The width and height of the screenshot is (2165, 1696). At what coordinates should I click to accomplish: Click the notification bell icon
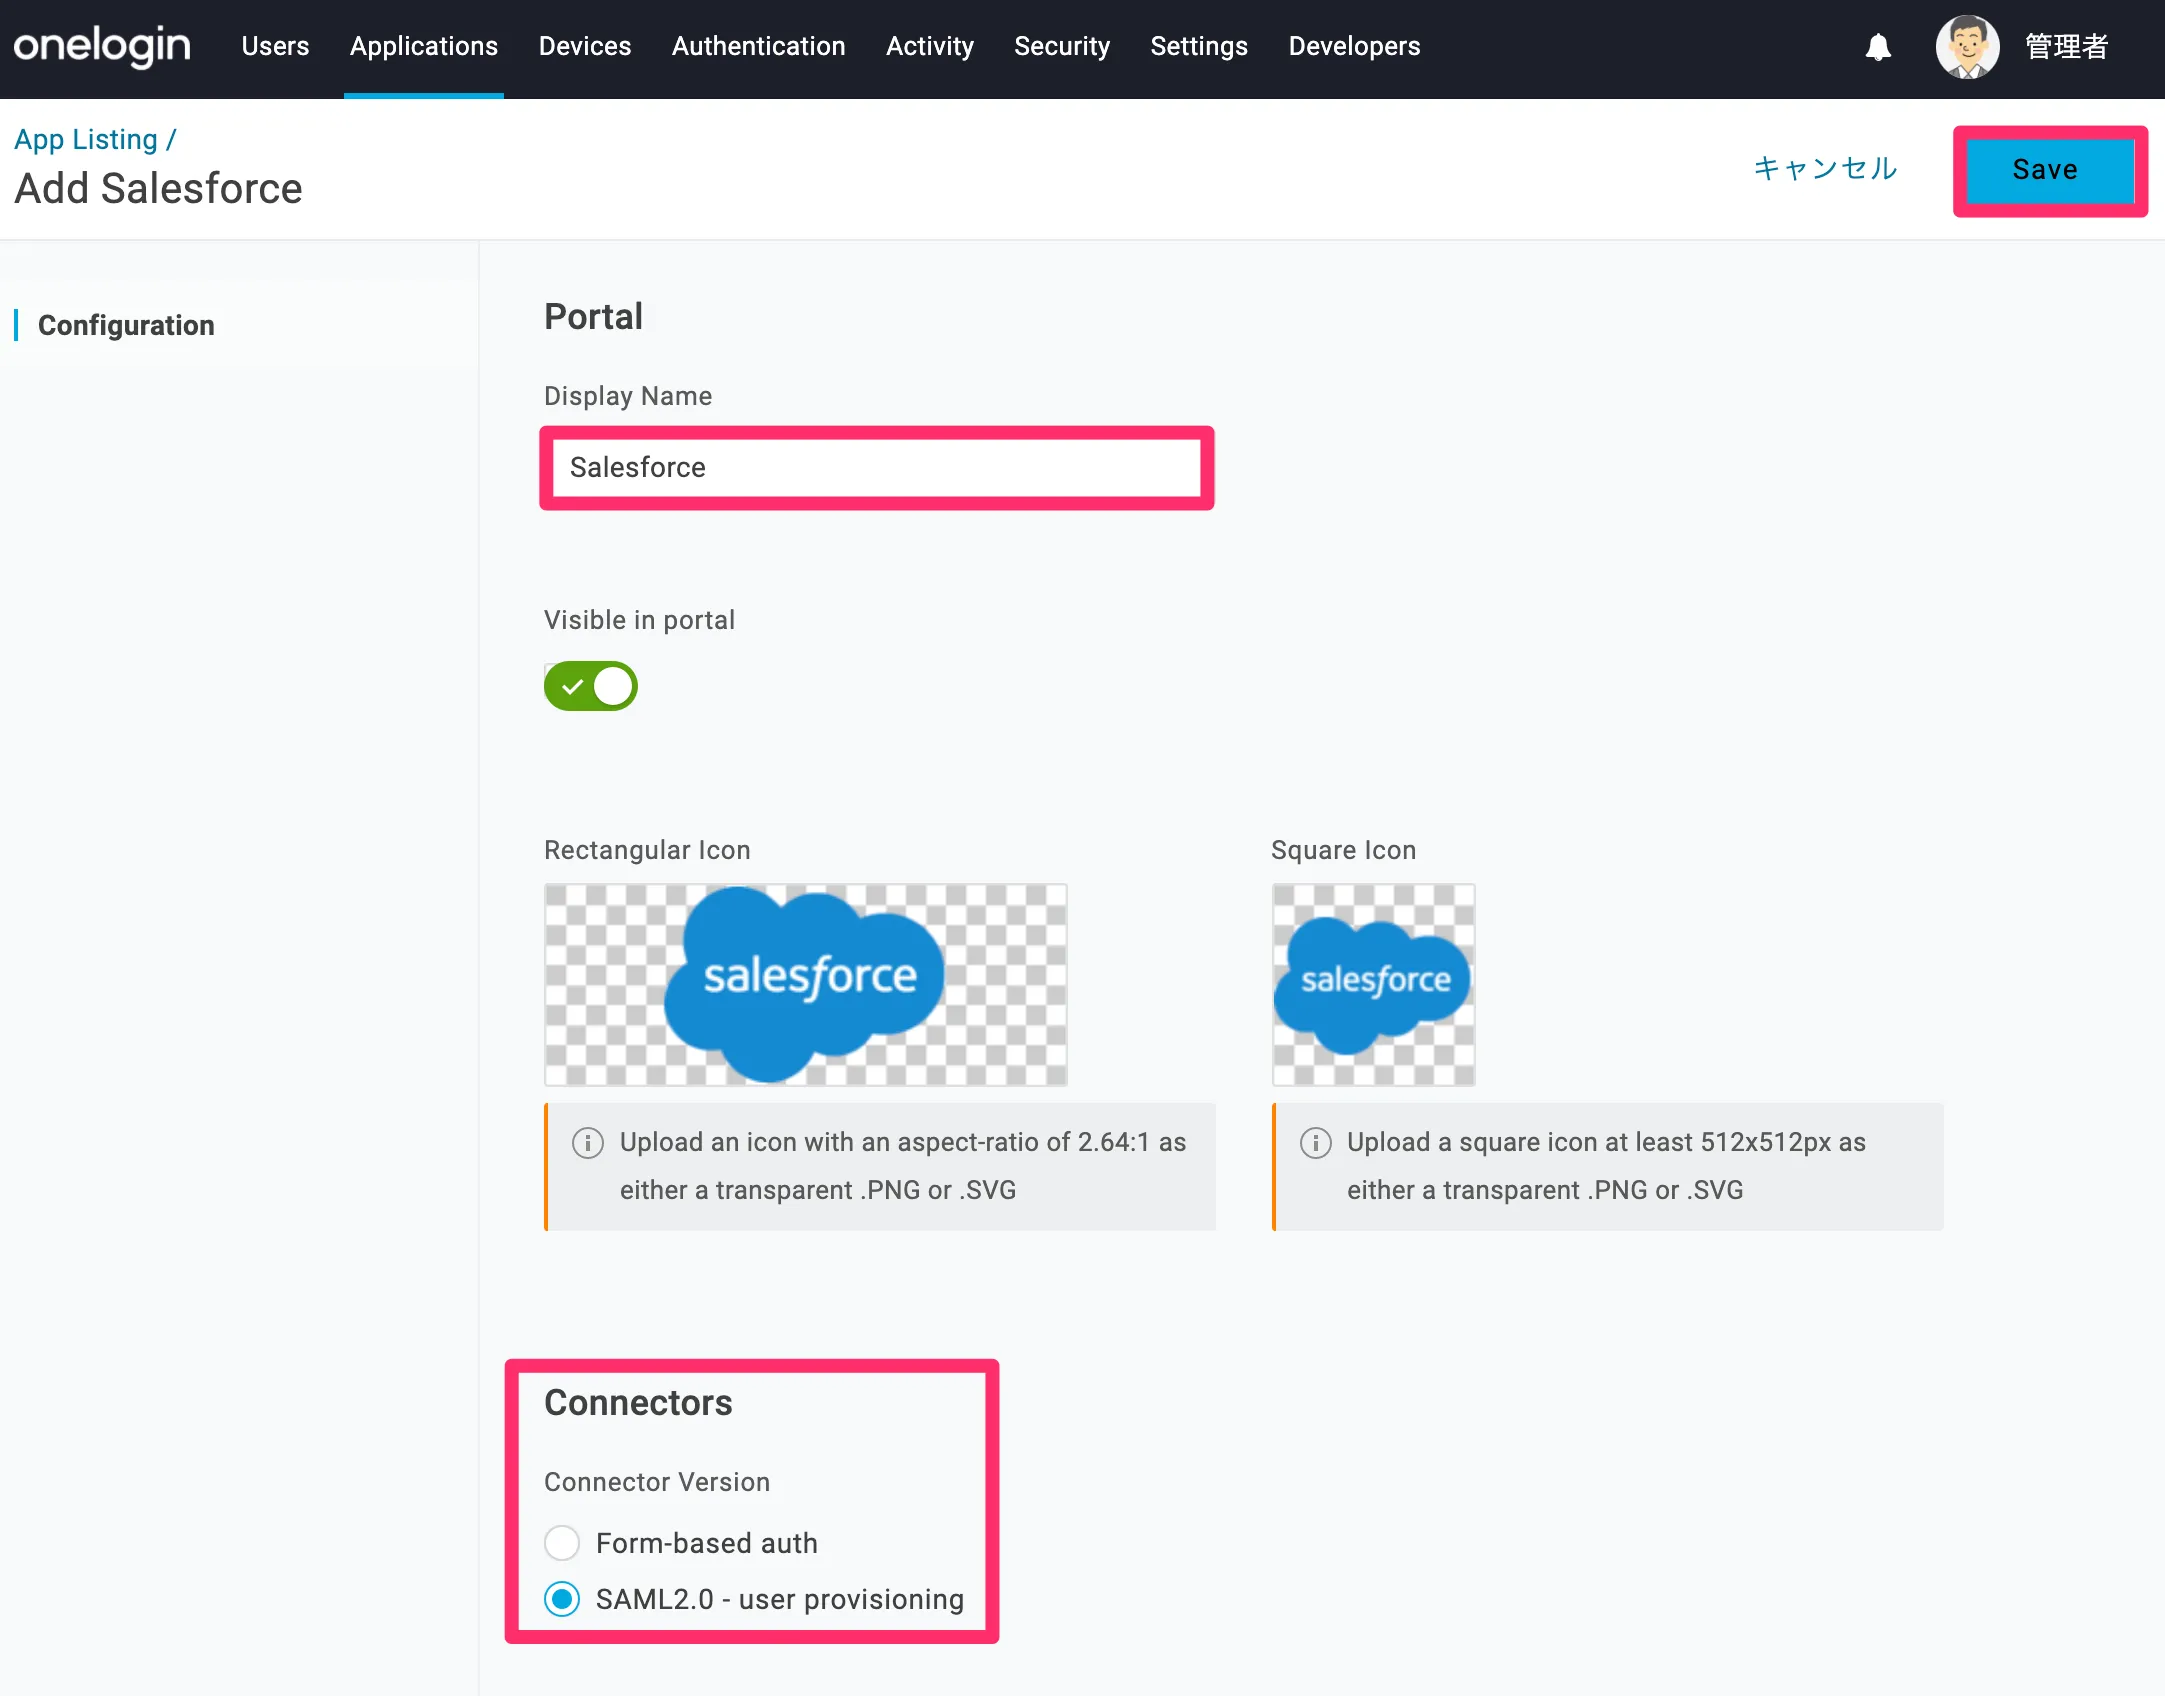1878,47
